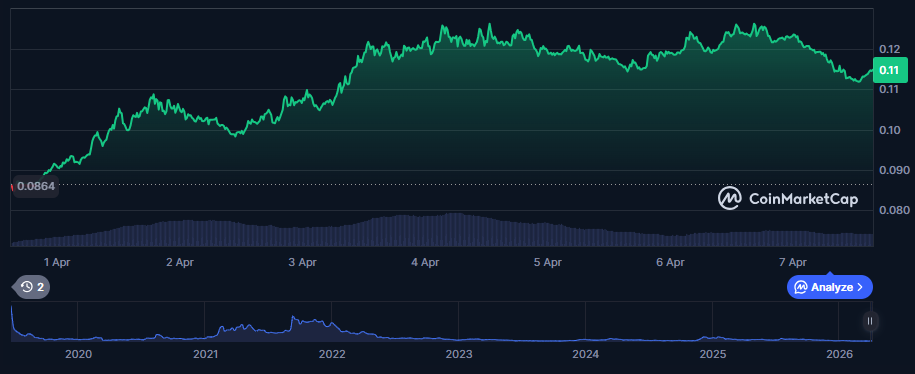Grab the range slider pause handle
The width and height of the screenshot is (915, 374).
coord(870,321)
